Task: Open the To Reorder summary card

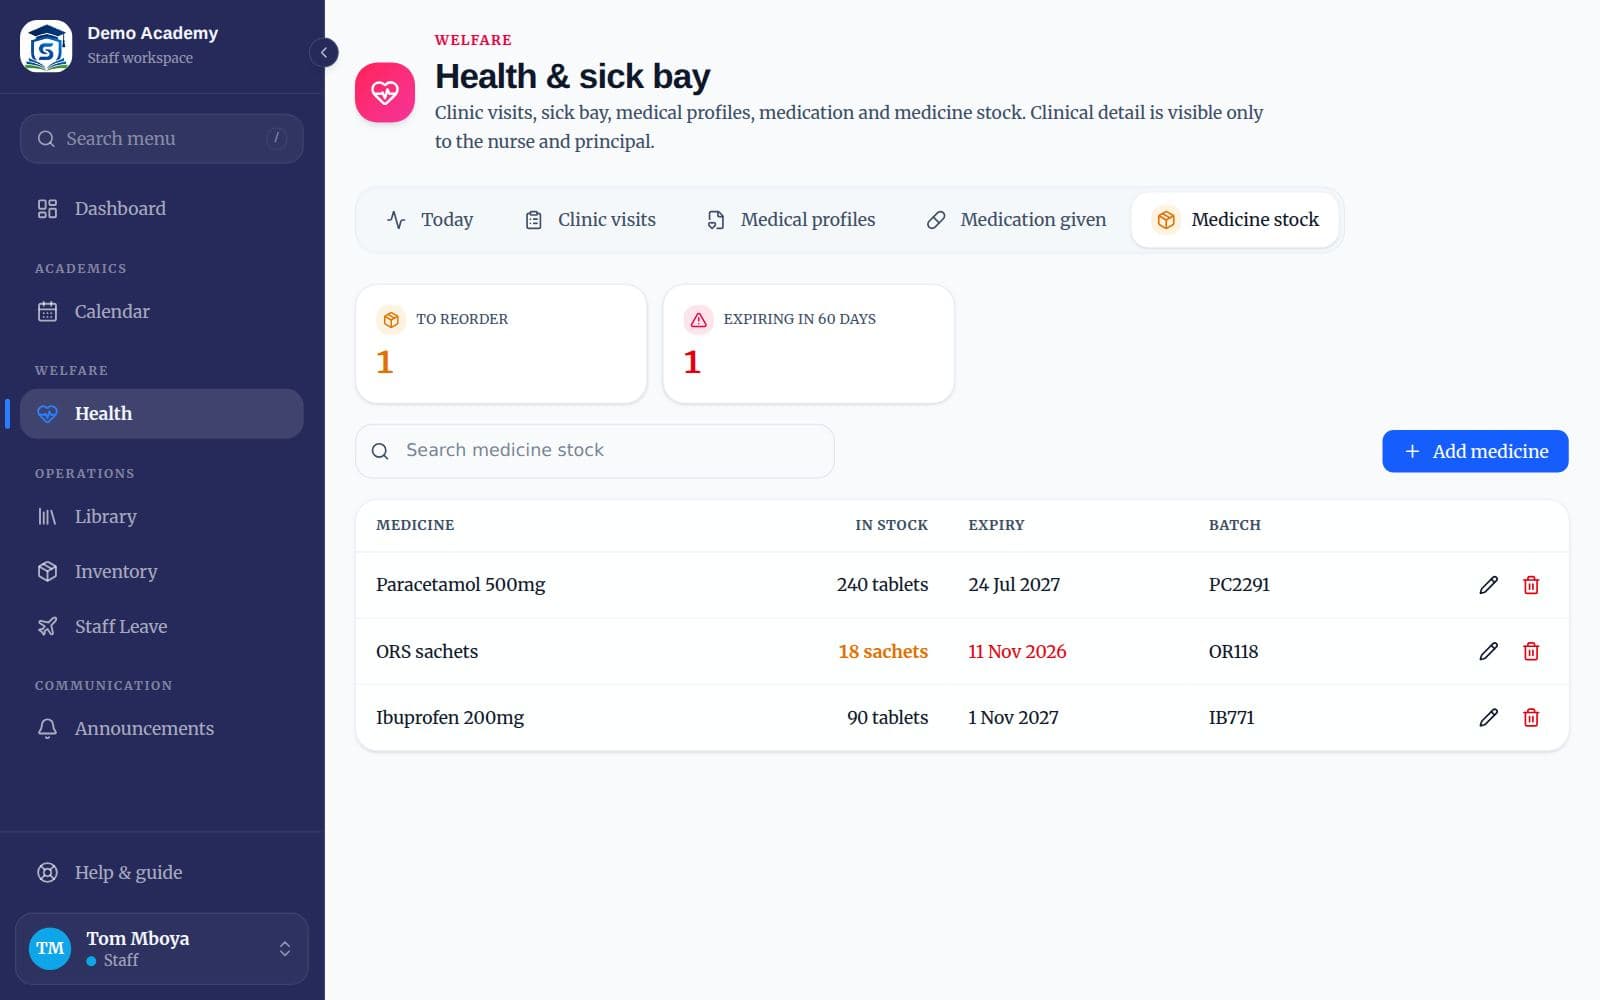Action: 501,344
